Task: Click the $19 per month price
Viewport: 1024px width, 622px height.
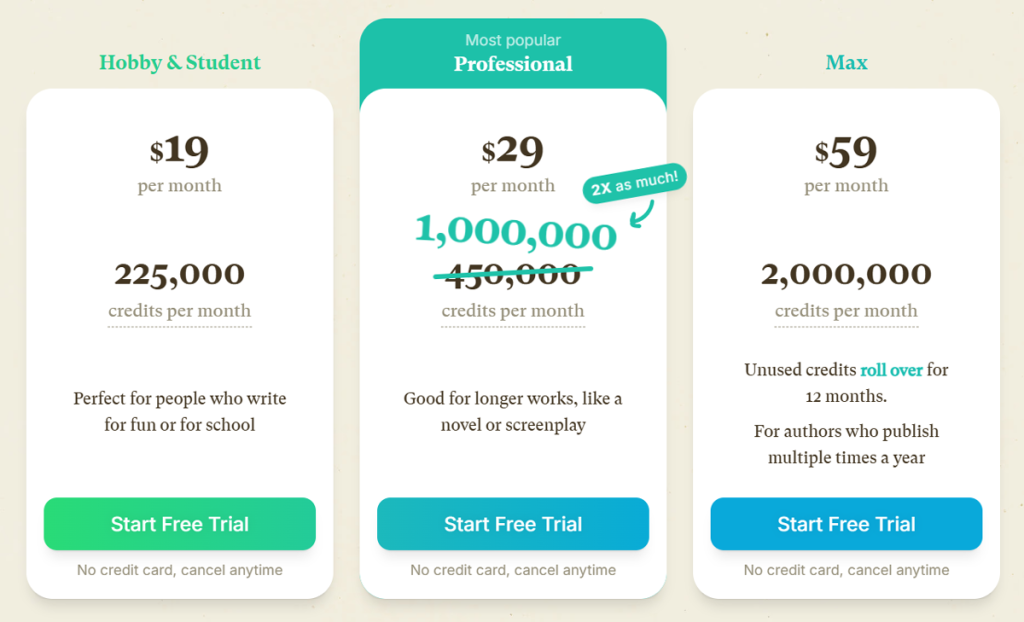Action: click(180, 152)
